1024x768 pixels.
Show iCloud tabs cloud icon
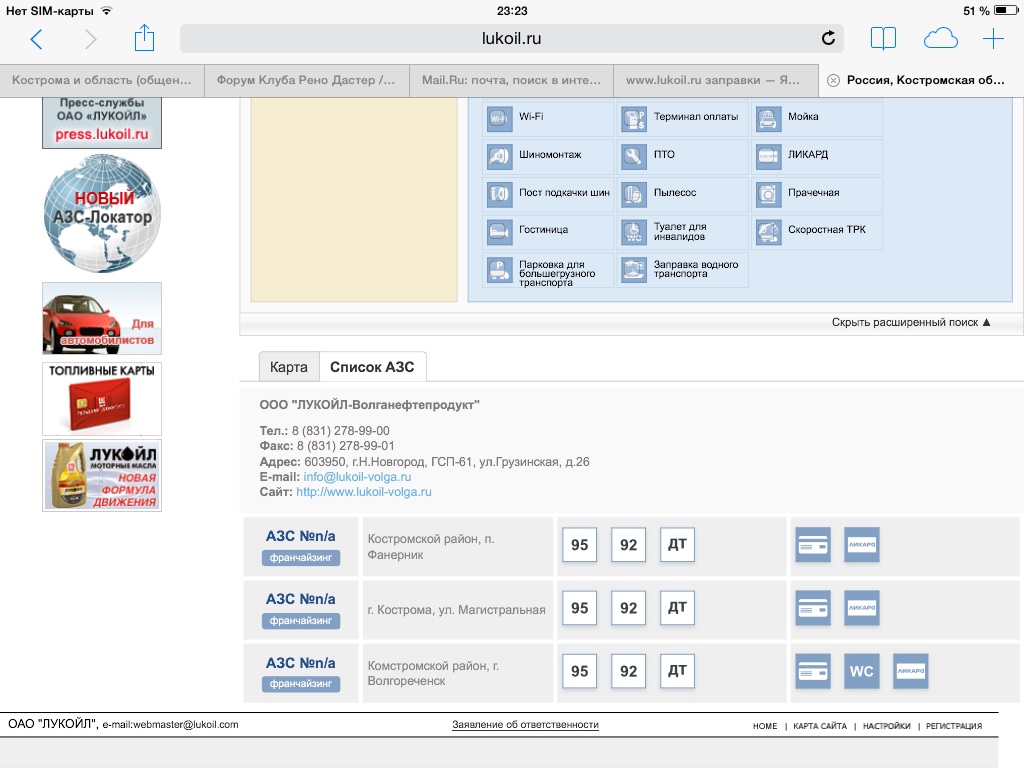(940, 39)
